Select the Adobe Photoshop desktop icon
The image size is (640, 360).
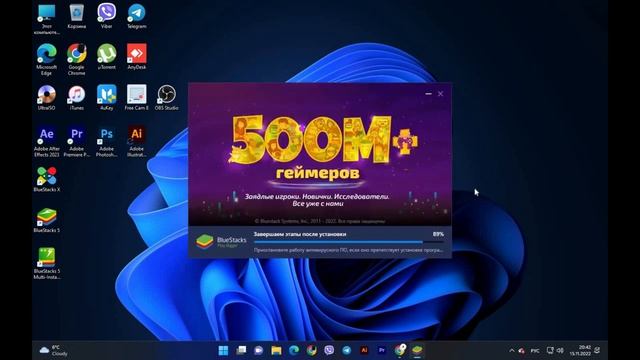tap(107, 142)
